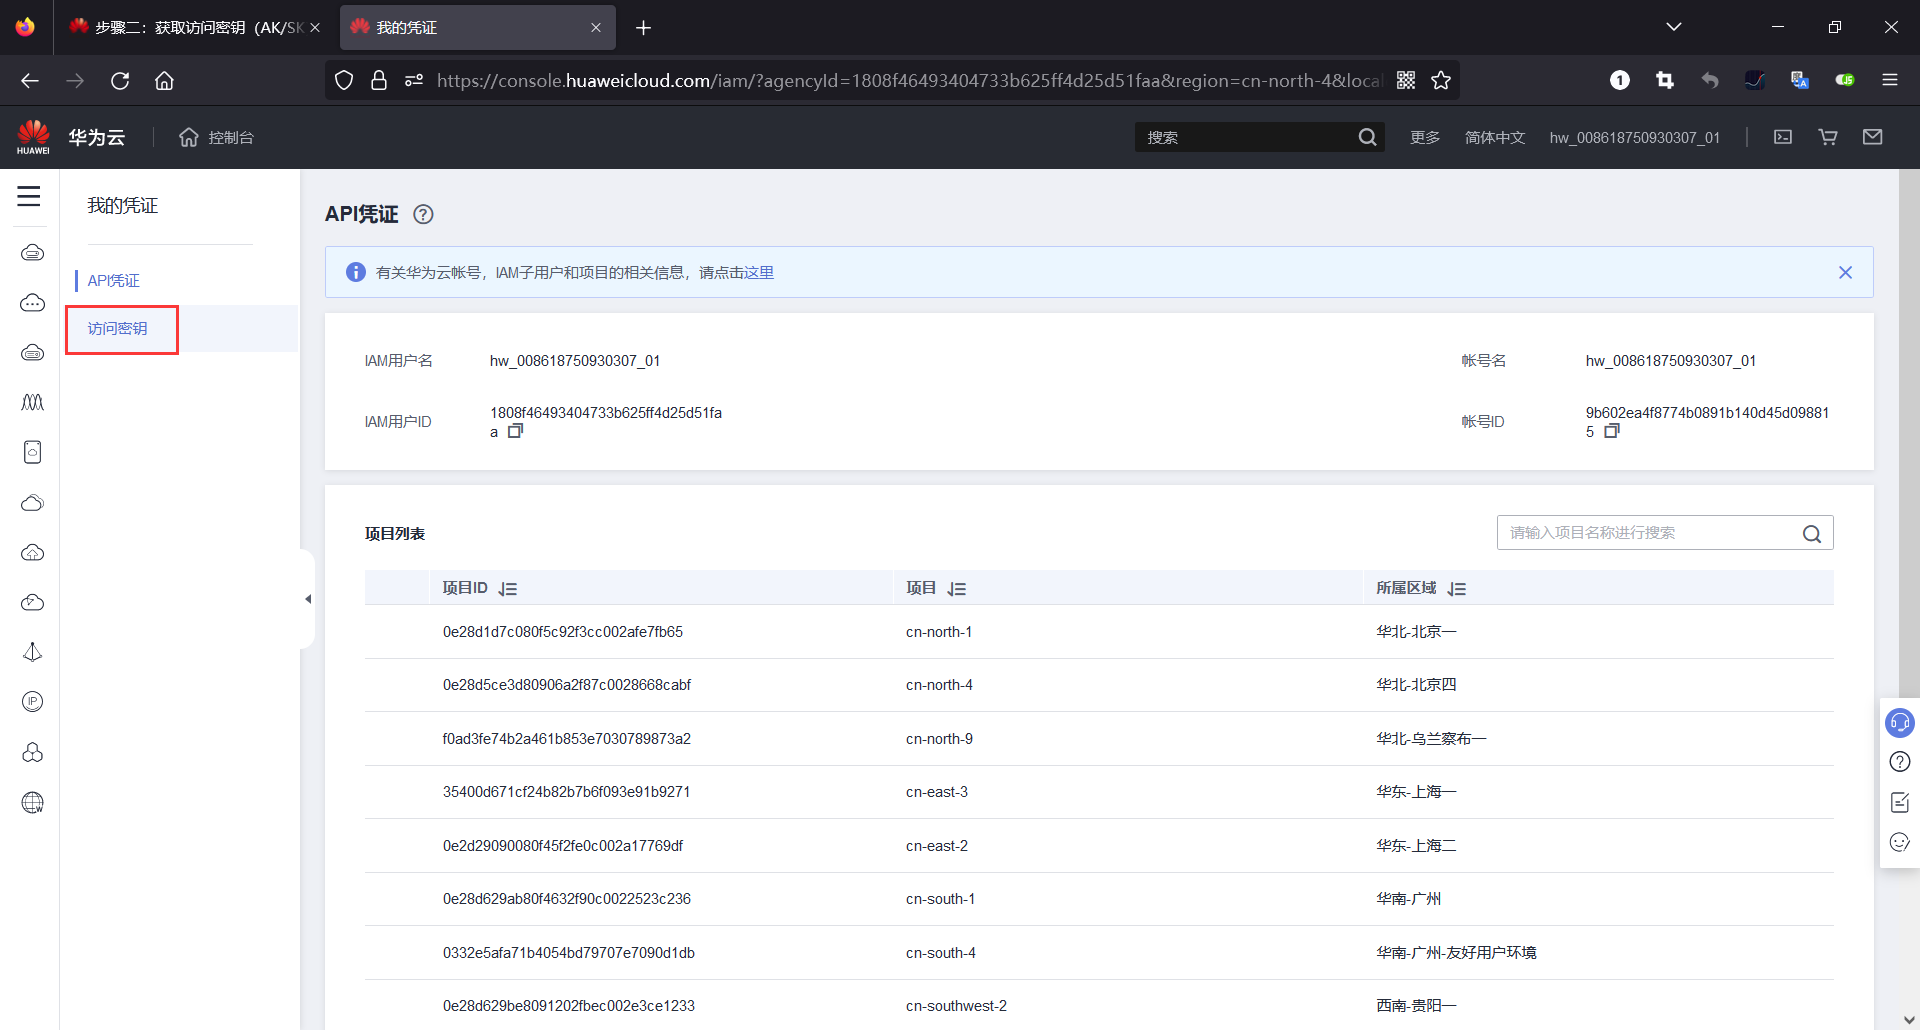The width and height of the screenshot is (1920, 1030).
Task: Click the translate extension icon
Action: pyautogui.click(x=1800, y=81)
